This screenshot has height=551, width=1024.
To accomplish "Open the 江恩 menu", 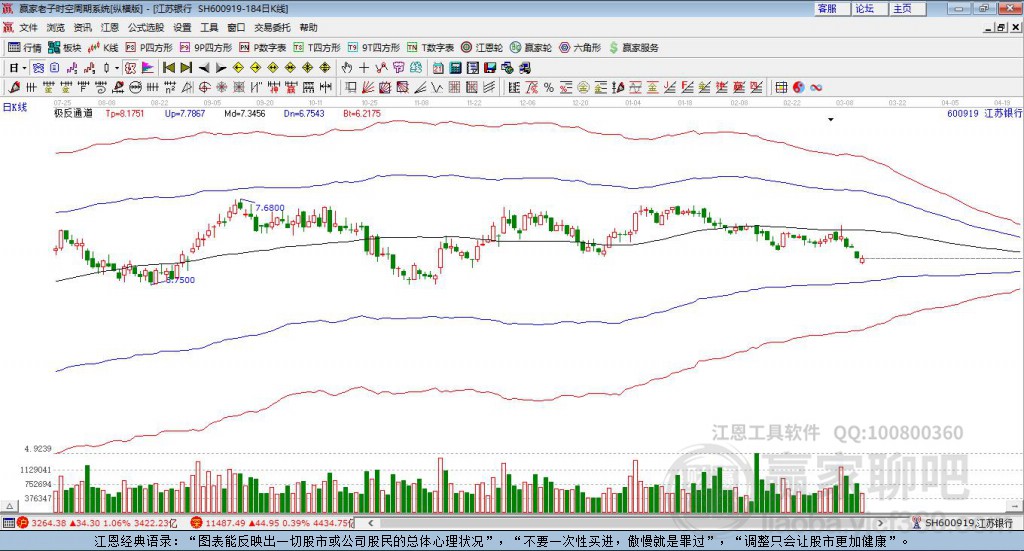I will pyautogui.click(x=110, y=27).
